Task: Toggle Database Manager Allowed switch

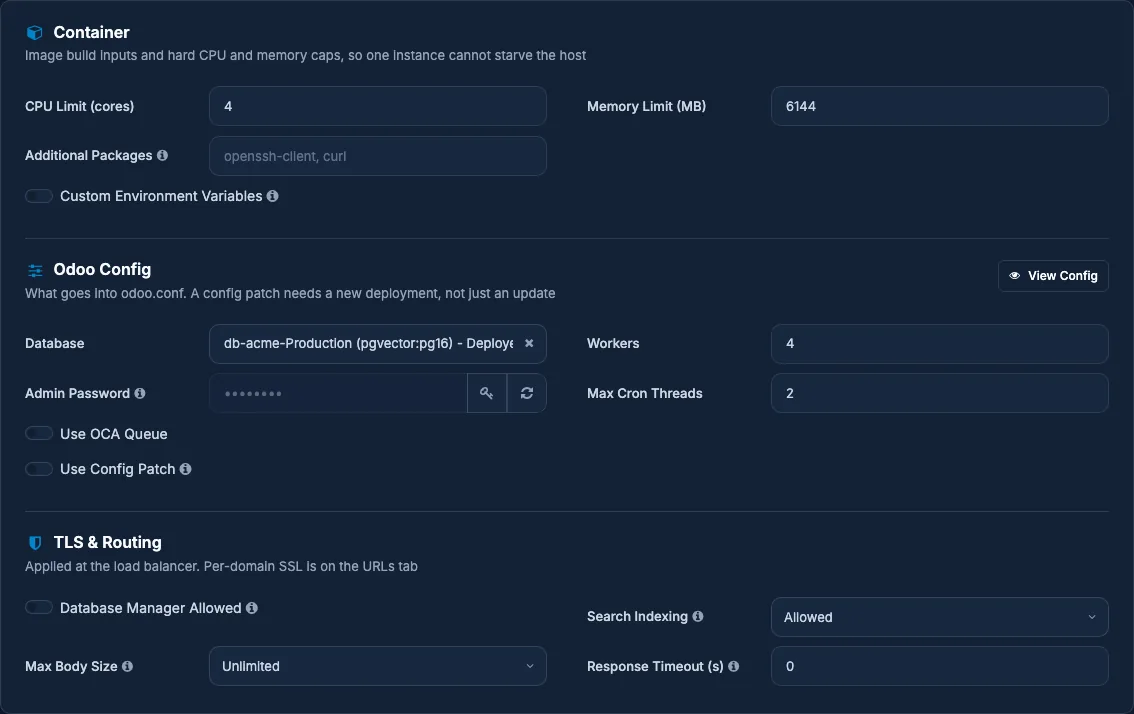Action: pyautogui.click(x=39, y=608)
